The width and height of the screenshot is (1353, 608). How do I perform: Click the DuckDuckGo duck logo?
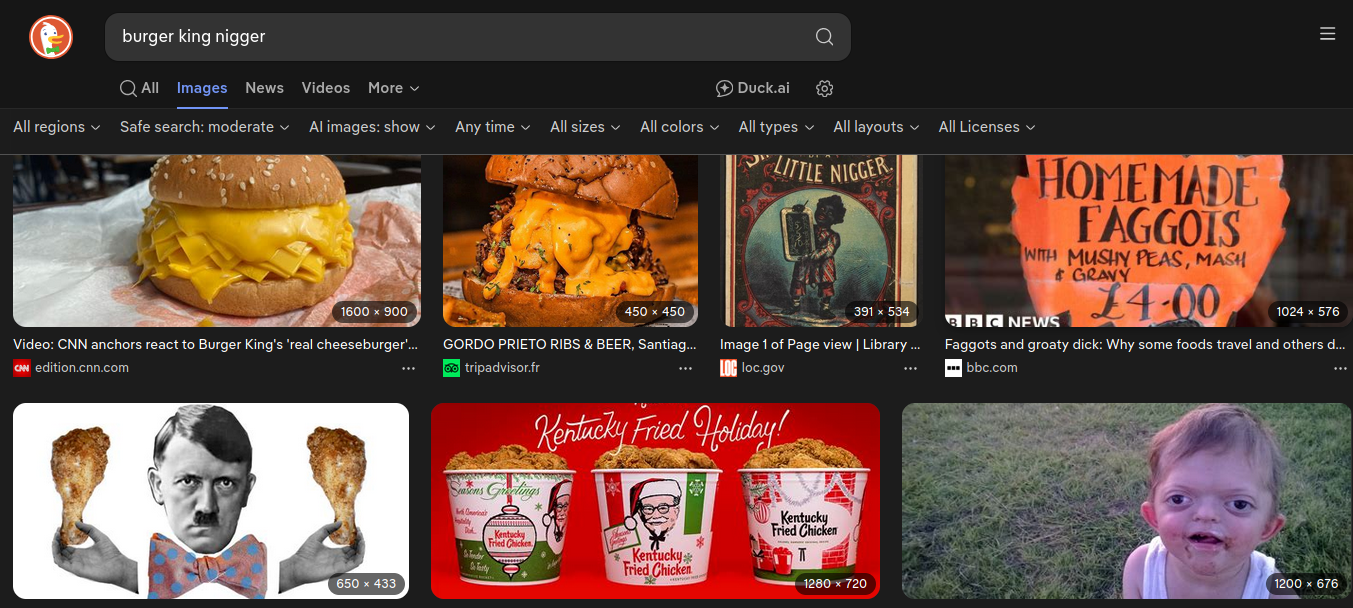tap(51, 37)
